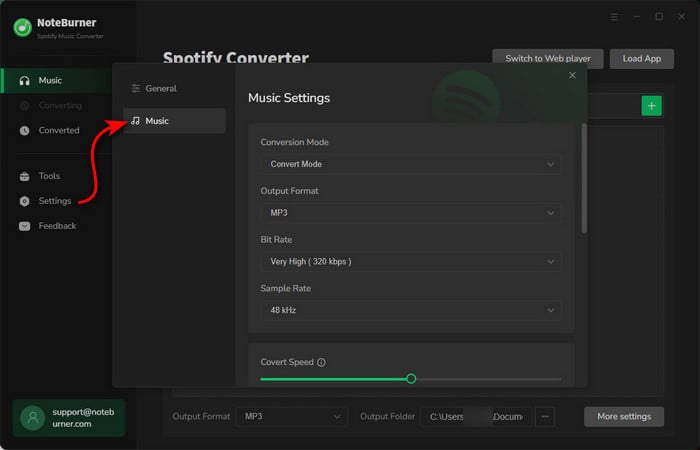Click the music note icon in settings
The width and height of the screenshot is (700, 450).
point(136,121)
